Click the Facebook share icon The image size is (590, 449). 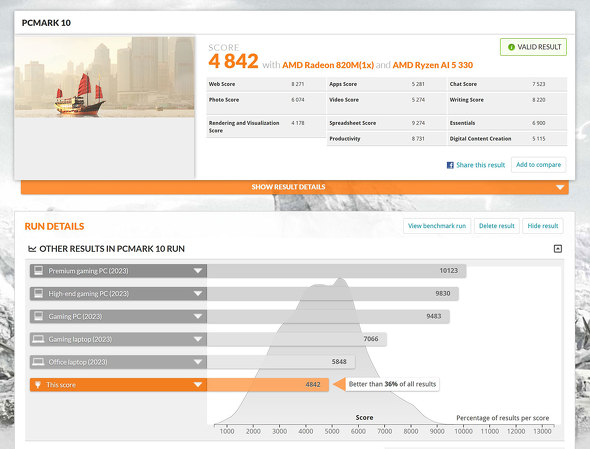click(450, 165)
